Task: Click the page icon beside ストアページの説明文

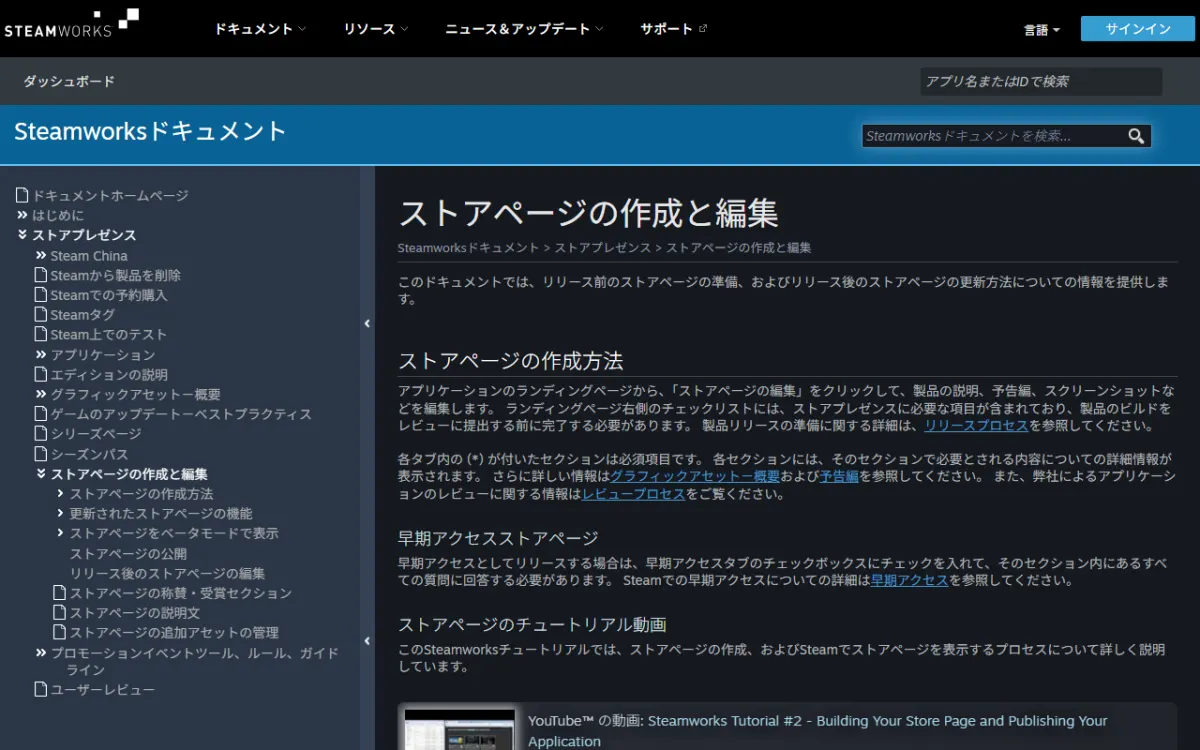Action: (60, 613)
